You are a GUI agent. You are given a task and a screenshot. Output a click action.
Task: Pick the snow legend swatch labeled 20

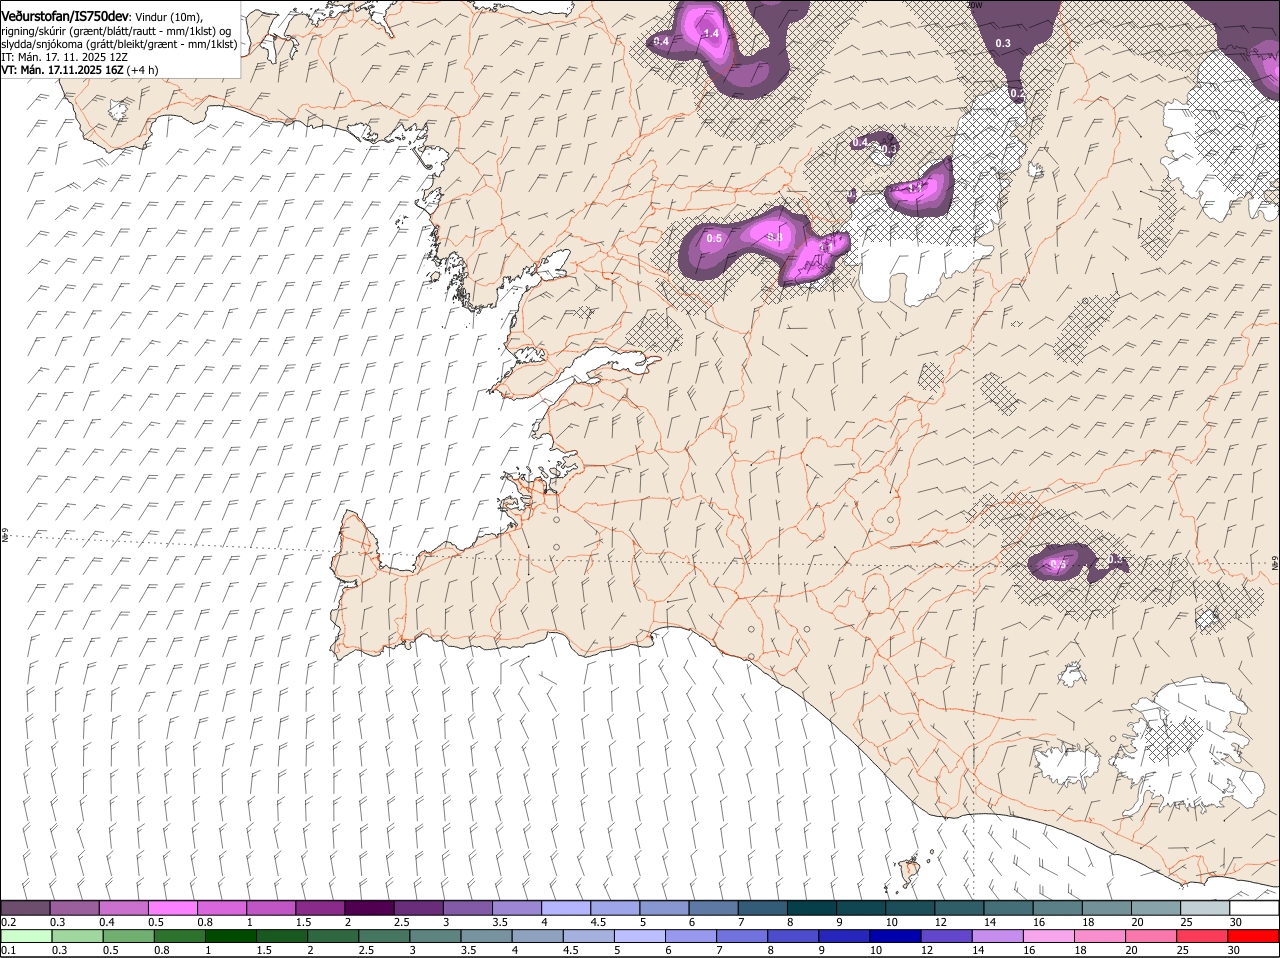point(1154,907)
